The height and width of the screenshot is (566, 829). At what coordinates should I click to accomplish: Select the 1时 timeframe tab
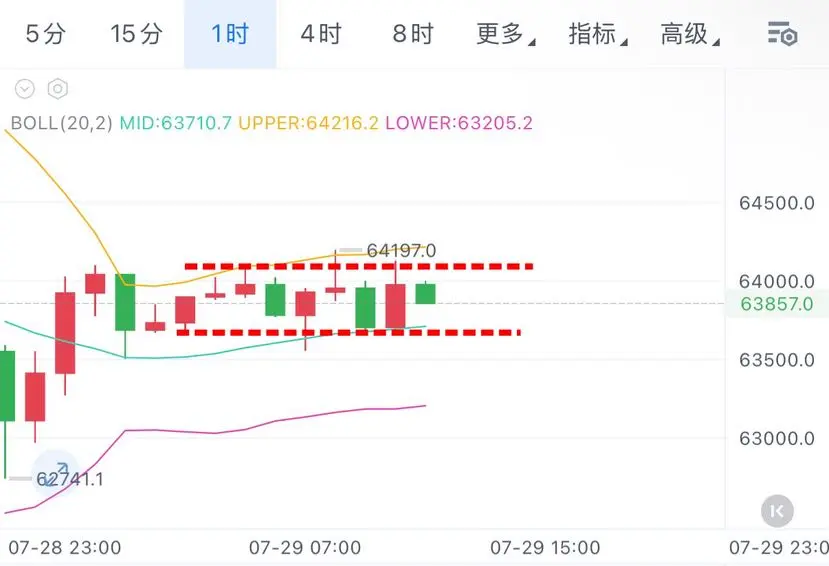[x=230, y=34]
